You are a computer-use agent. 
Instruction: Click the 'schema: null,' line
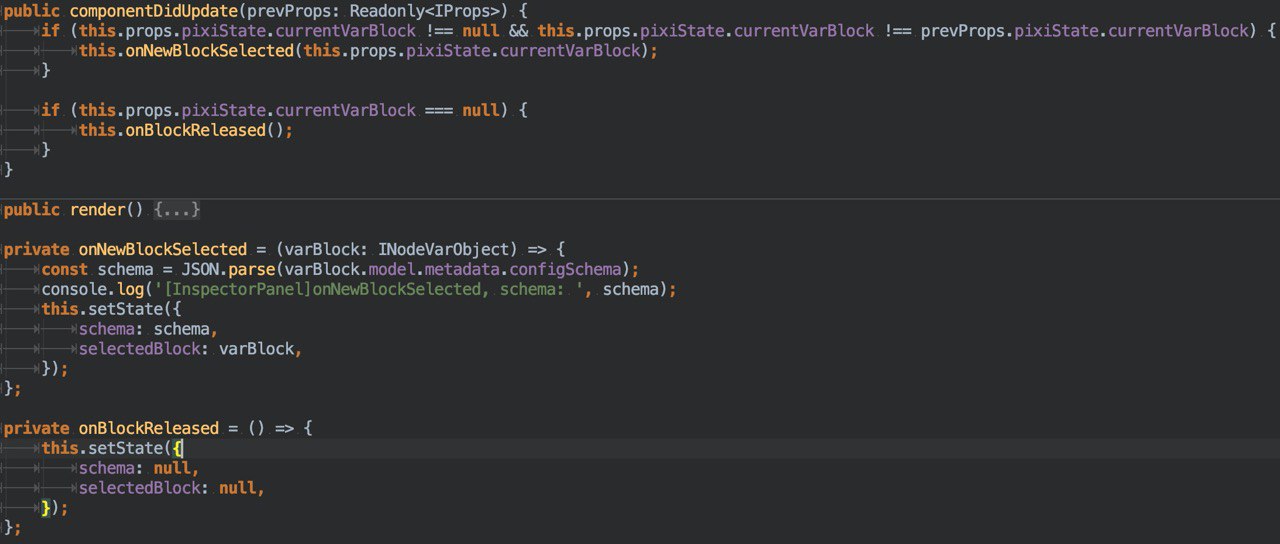click(139, 468)
